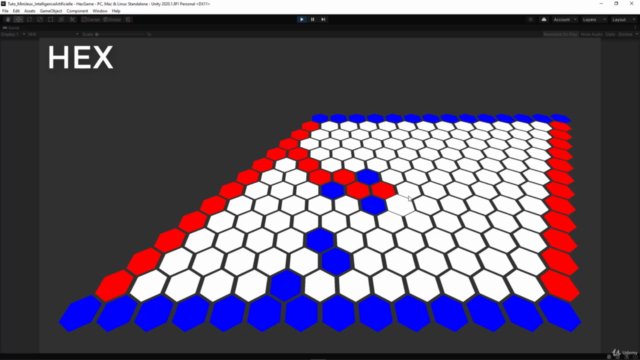This screenshot has width=640, height=360.
Task: Restore down the Unity editor window
Action: coord(616,4)
